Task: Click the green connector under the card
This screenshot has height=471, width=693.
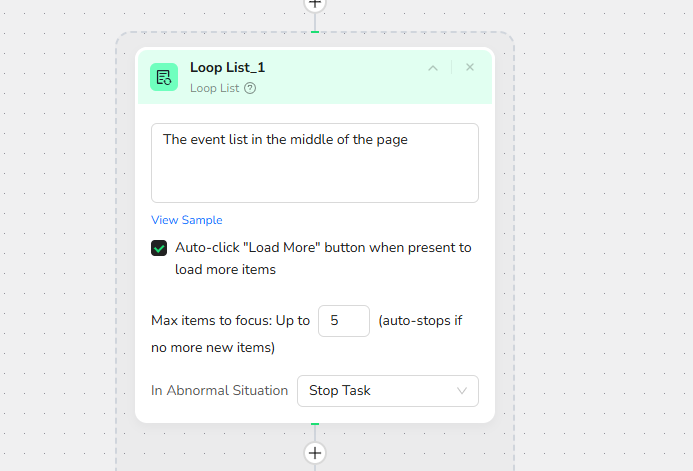Action: (x=315, y=425)
